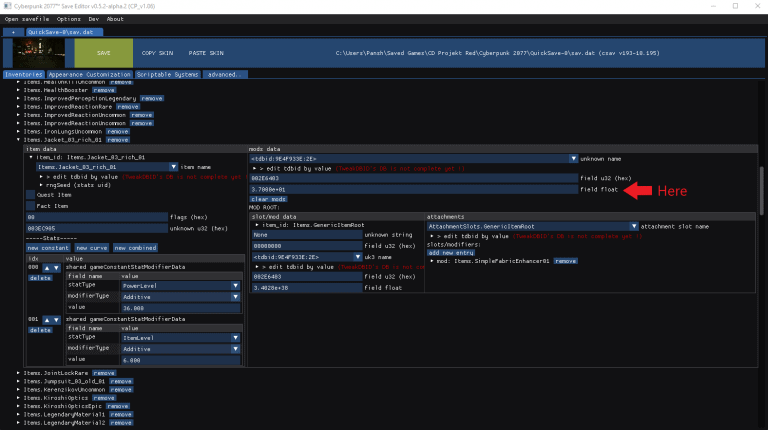768x430 pixels.
Task: Click the vertical scrollbar handle
Action: [x=762, y=190]
